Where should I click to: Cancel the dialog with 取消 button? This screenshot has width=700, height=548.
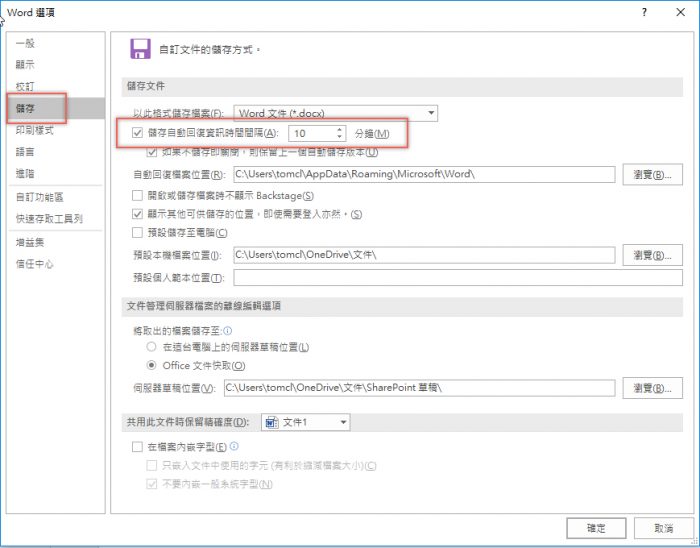click(x=663, y=528)
